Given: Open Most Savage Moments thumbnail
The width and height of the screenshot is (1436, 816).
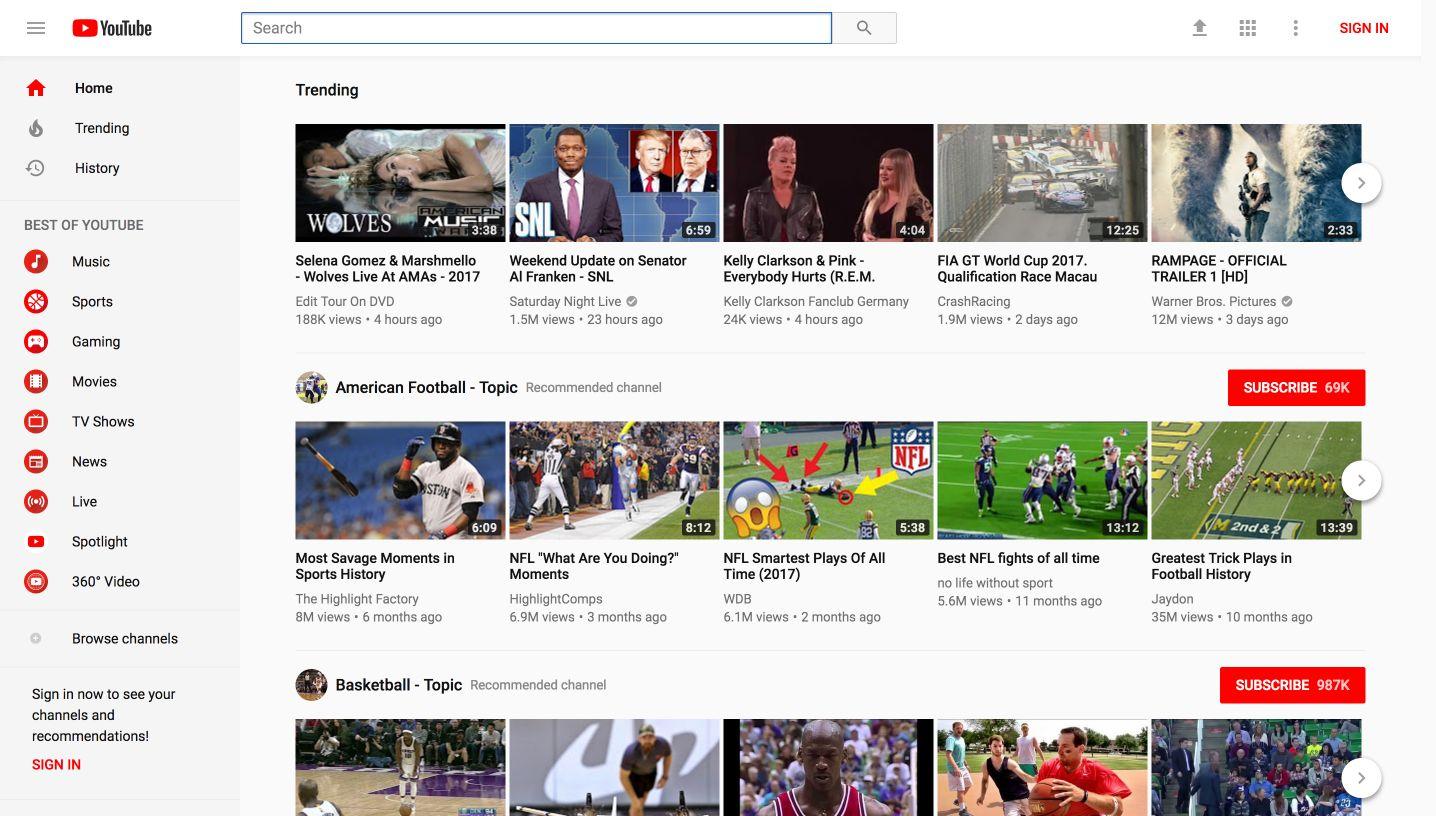Looking at the screenshot, I should [400, 480].
